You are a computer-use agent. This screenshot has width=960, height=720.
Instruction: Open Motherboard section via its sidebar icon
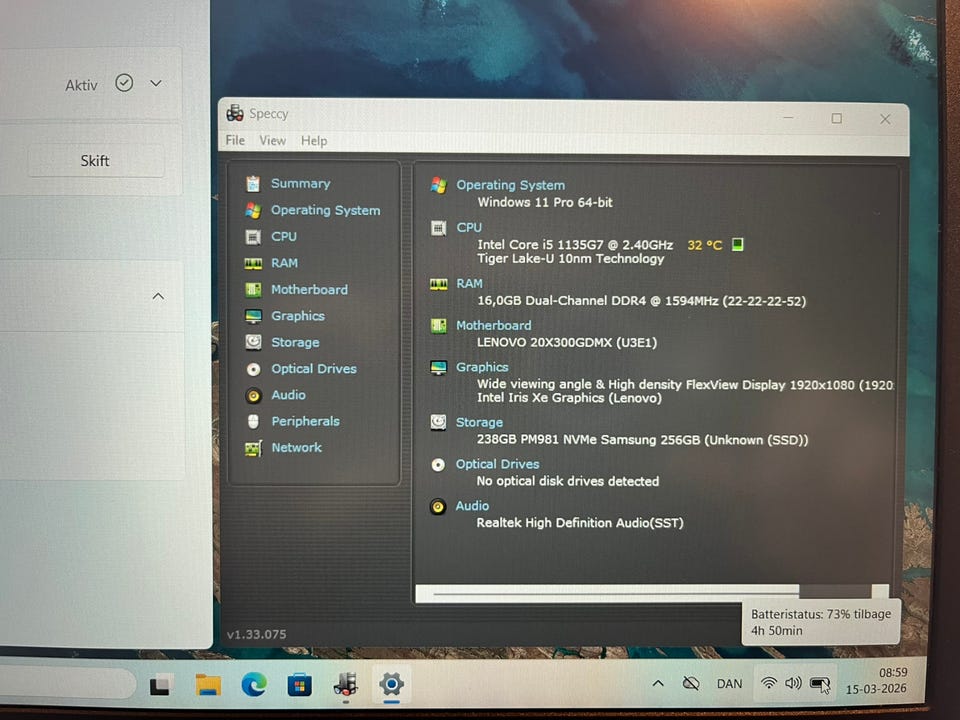[x=253, y=290]
